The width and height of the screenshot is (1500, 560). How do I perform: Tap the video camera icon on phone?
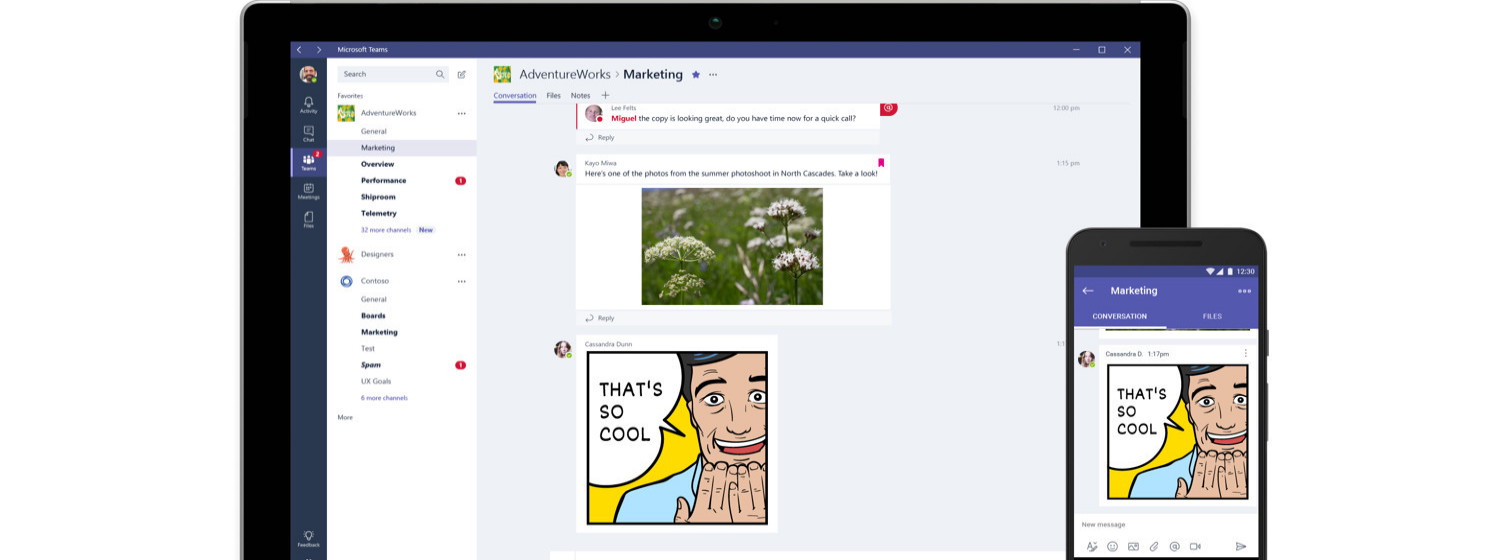coord(1195,547)
